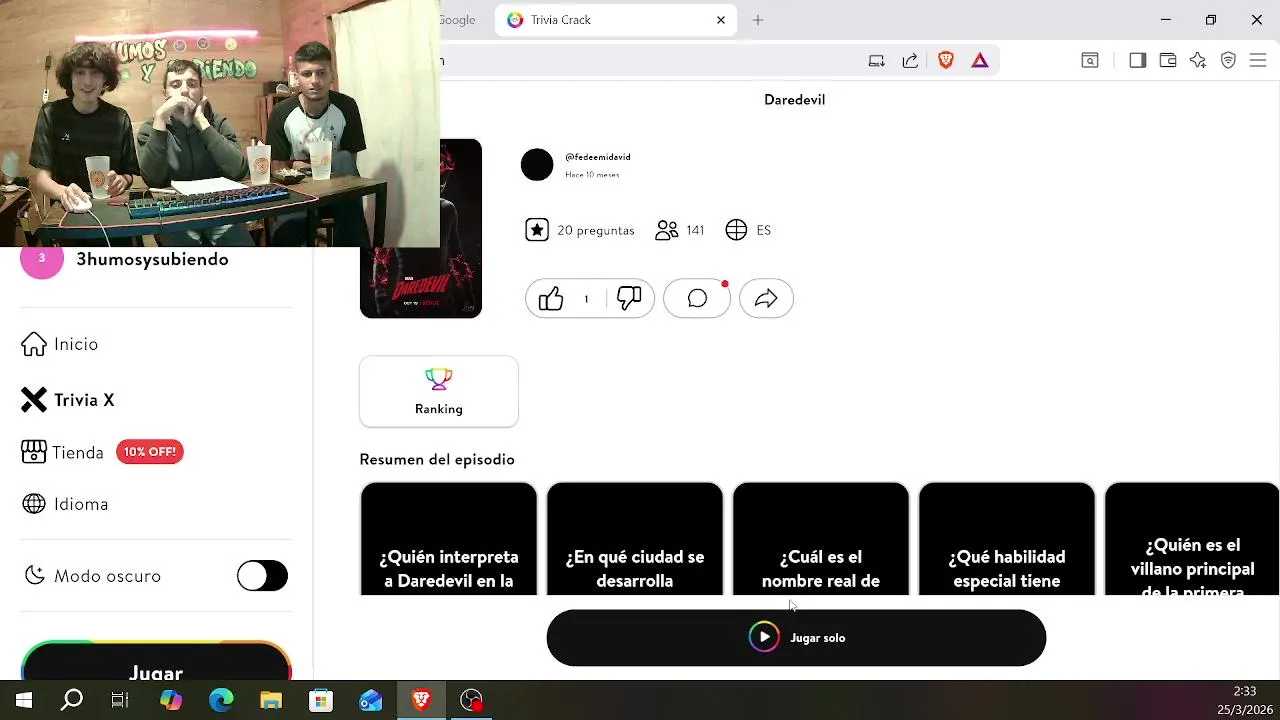
Task: Click the ES language globe icon
Action: pyautogui.click(x=736, y=230)
